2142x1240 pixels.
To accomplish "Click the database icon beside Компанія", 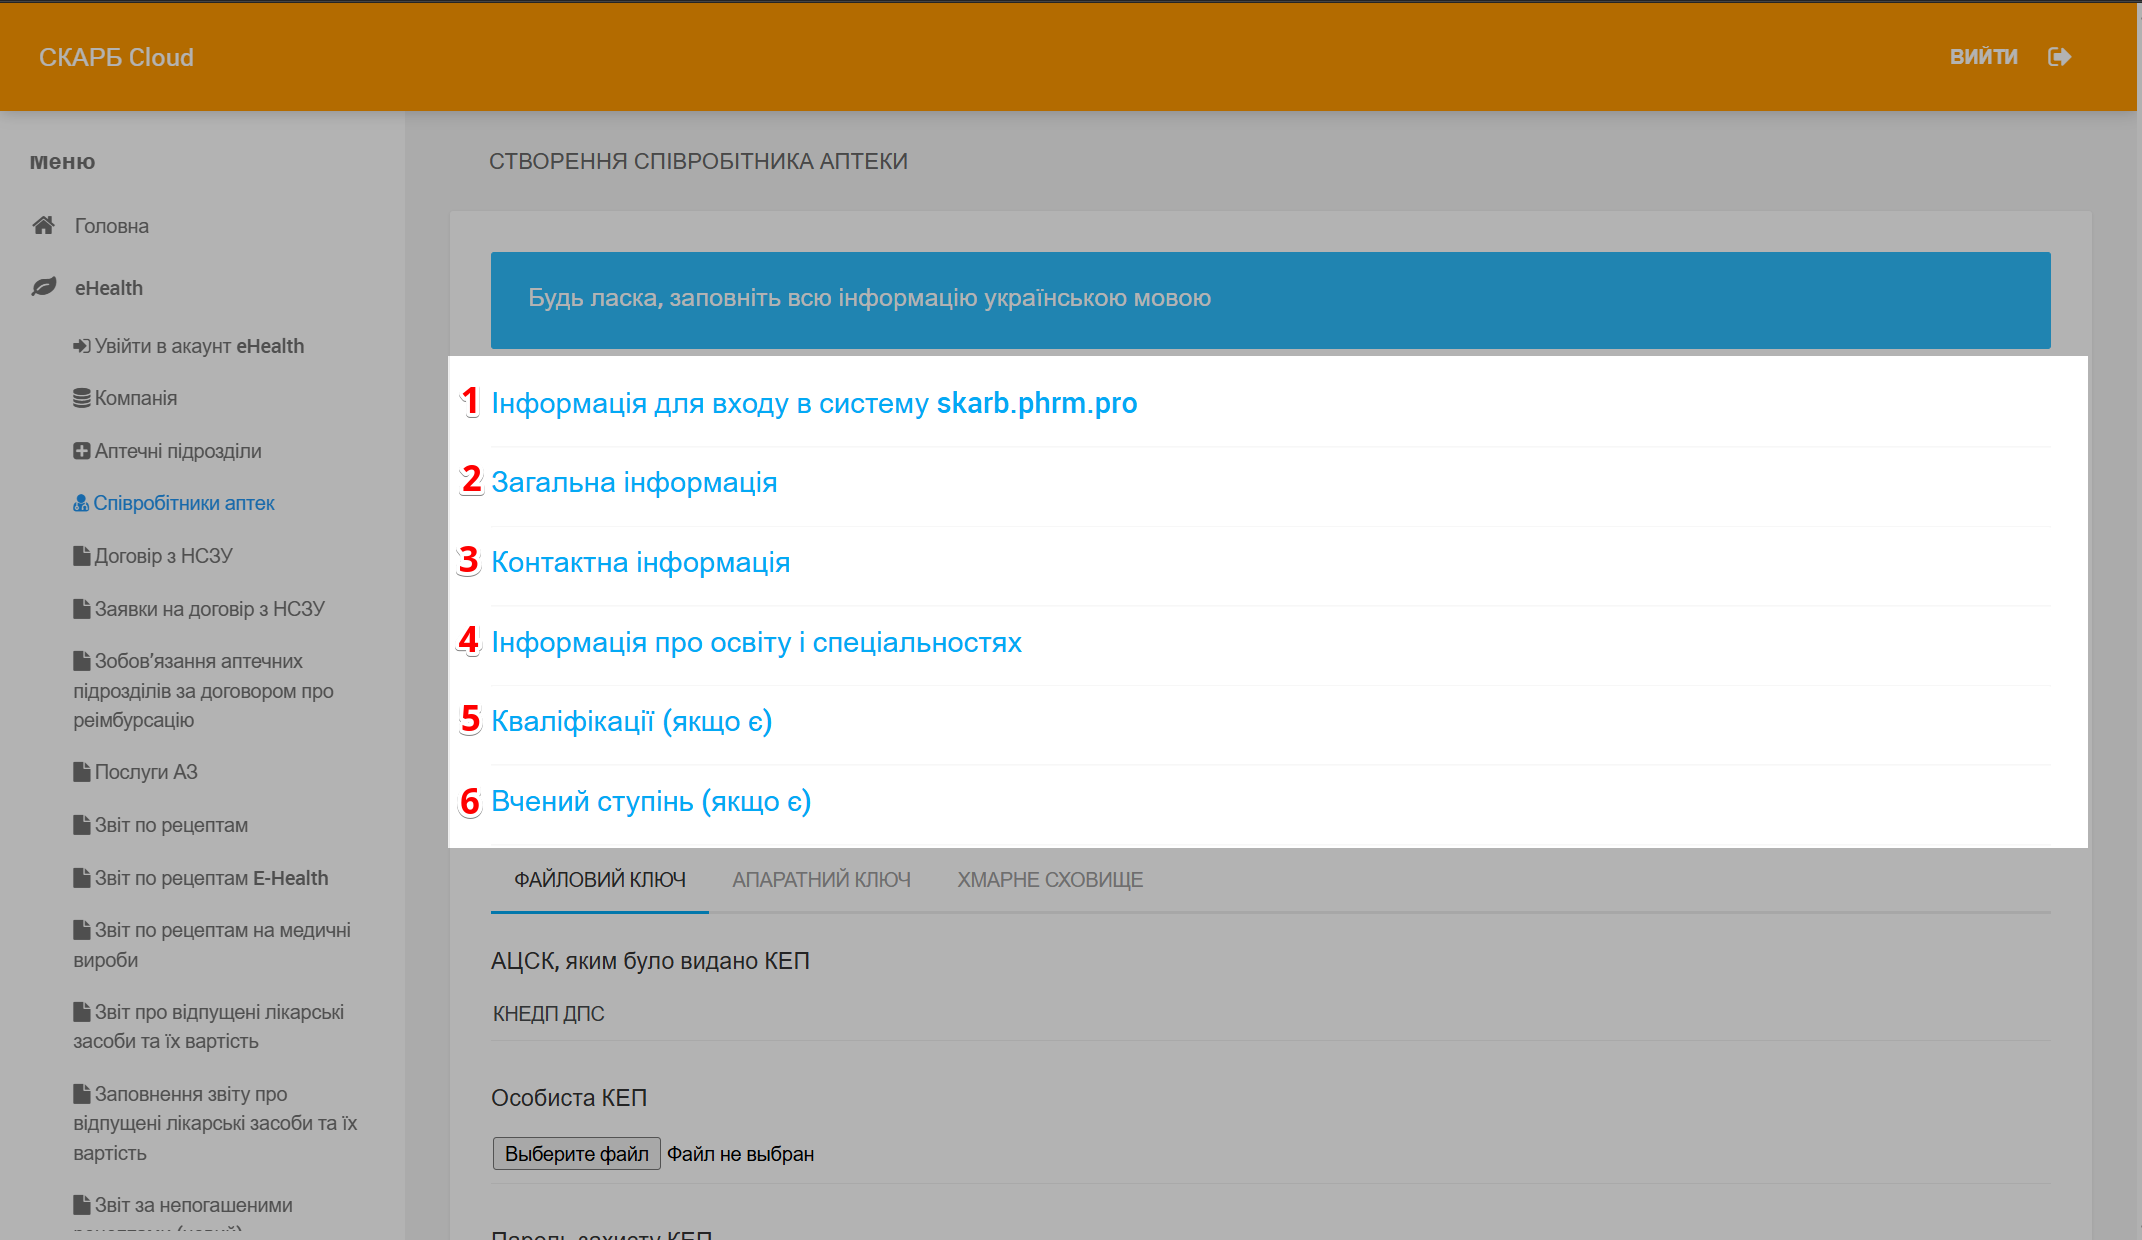I will [81, 399].
